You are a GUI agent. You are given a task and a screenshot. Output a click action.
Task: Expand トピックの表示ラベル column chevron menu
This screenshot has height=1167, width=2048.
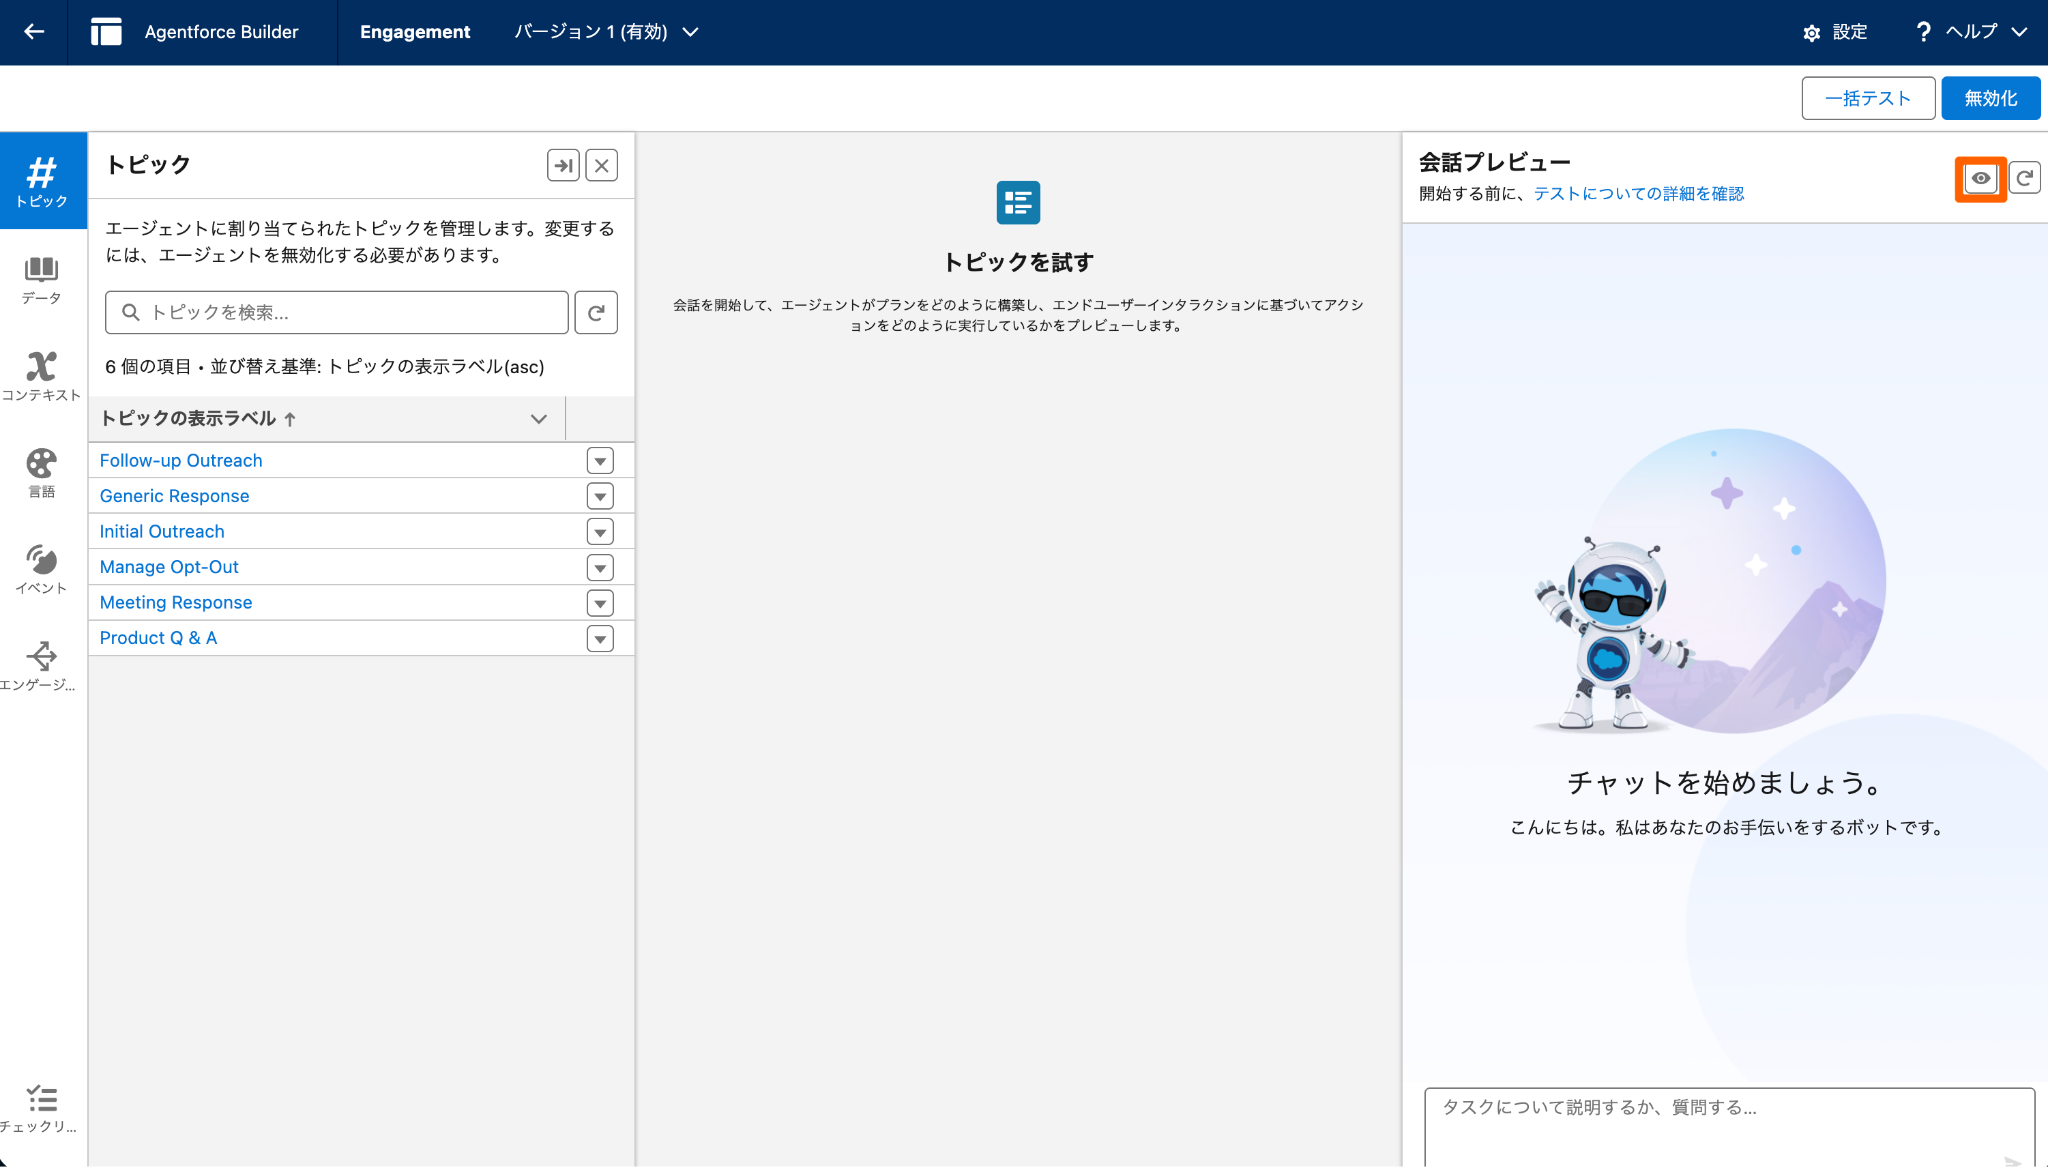[x=538, y=419]
